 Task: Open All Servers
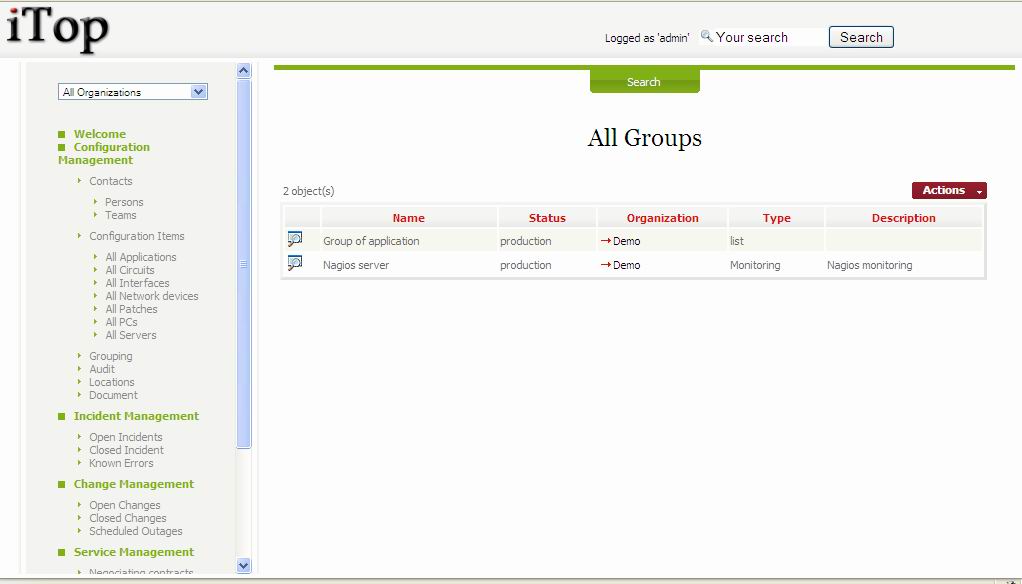[x=131, y=335]
